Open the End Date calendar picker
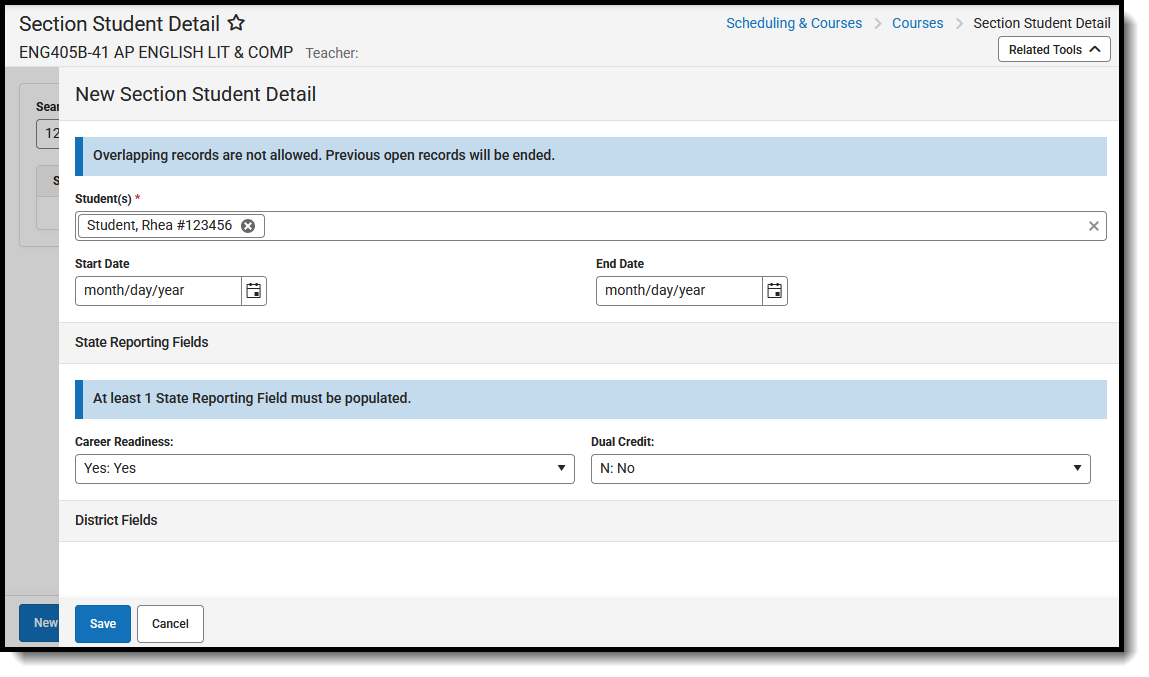 pos(774,290)
